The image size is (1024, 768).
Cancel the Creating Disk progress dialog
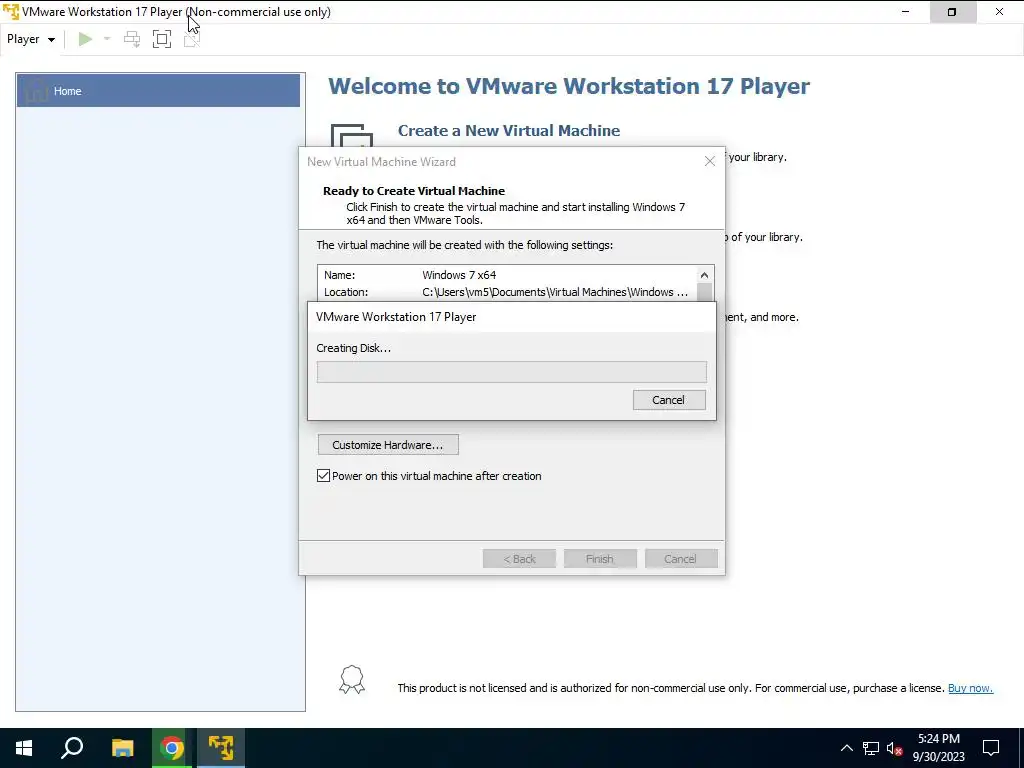[669, 400]
